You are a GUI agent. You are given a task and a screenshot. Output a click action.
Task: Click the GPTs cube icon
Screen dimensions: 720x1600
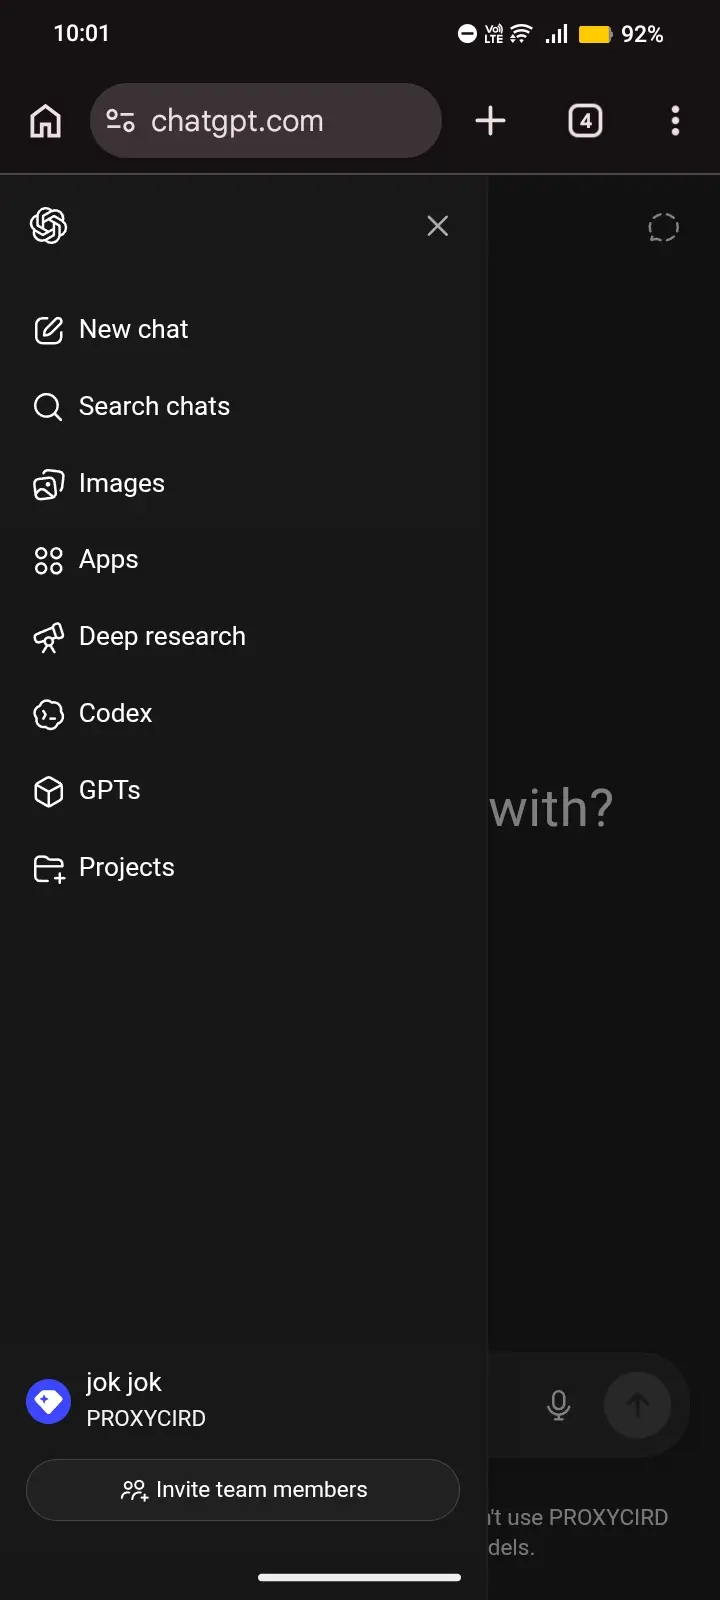[48, 791]
